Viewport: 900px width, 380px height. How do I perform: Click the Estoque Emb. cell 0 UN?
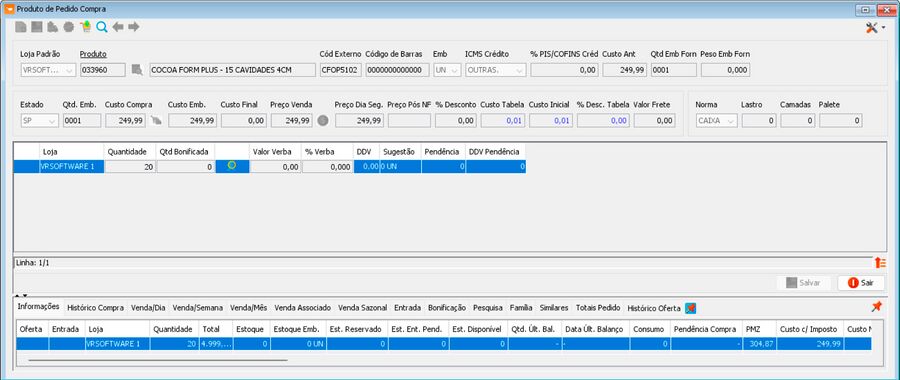(x=297, y=344)
